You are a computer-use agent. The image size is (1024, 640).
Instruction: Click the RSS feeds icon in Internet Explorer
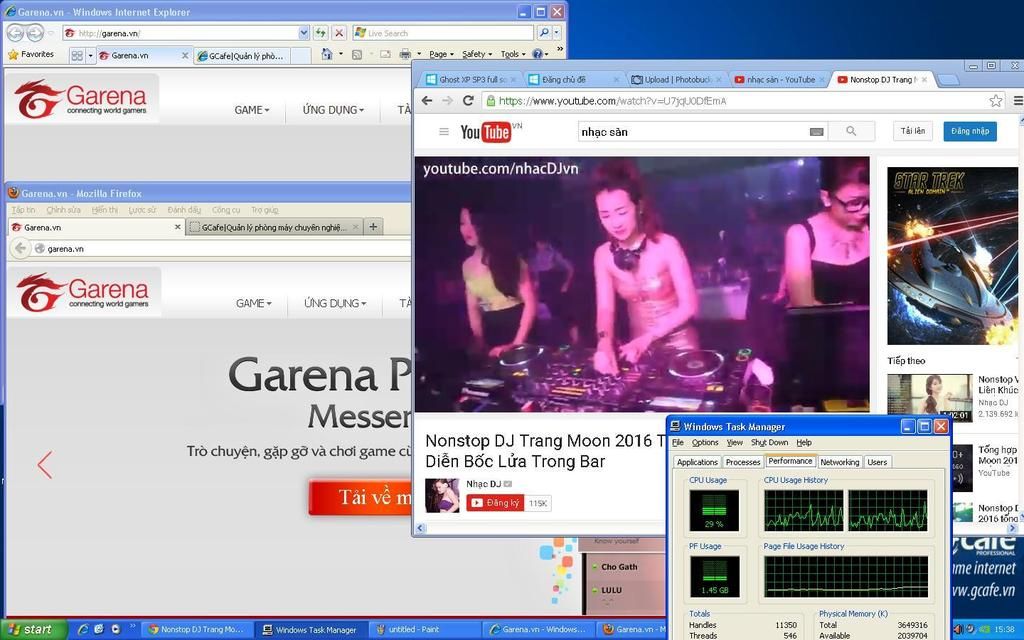[x=357, y=55]
